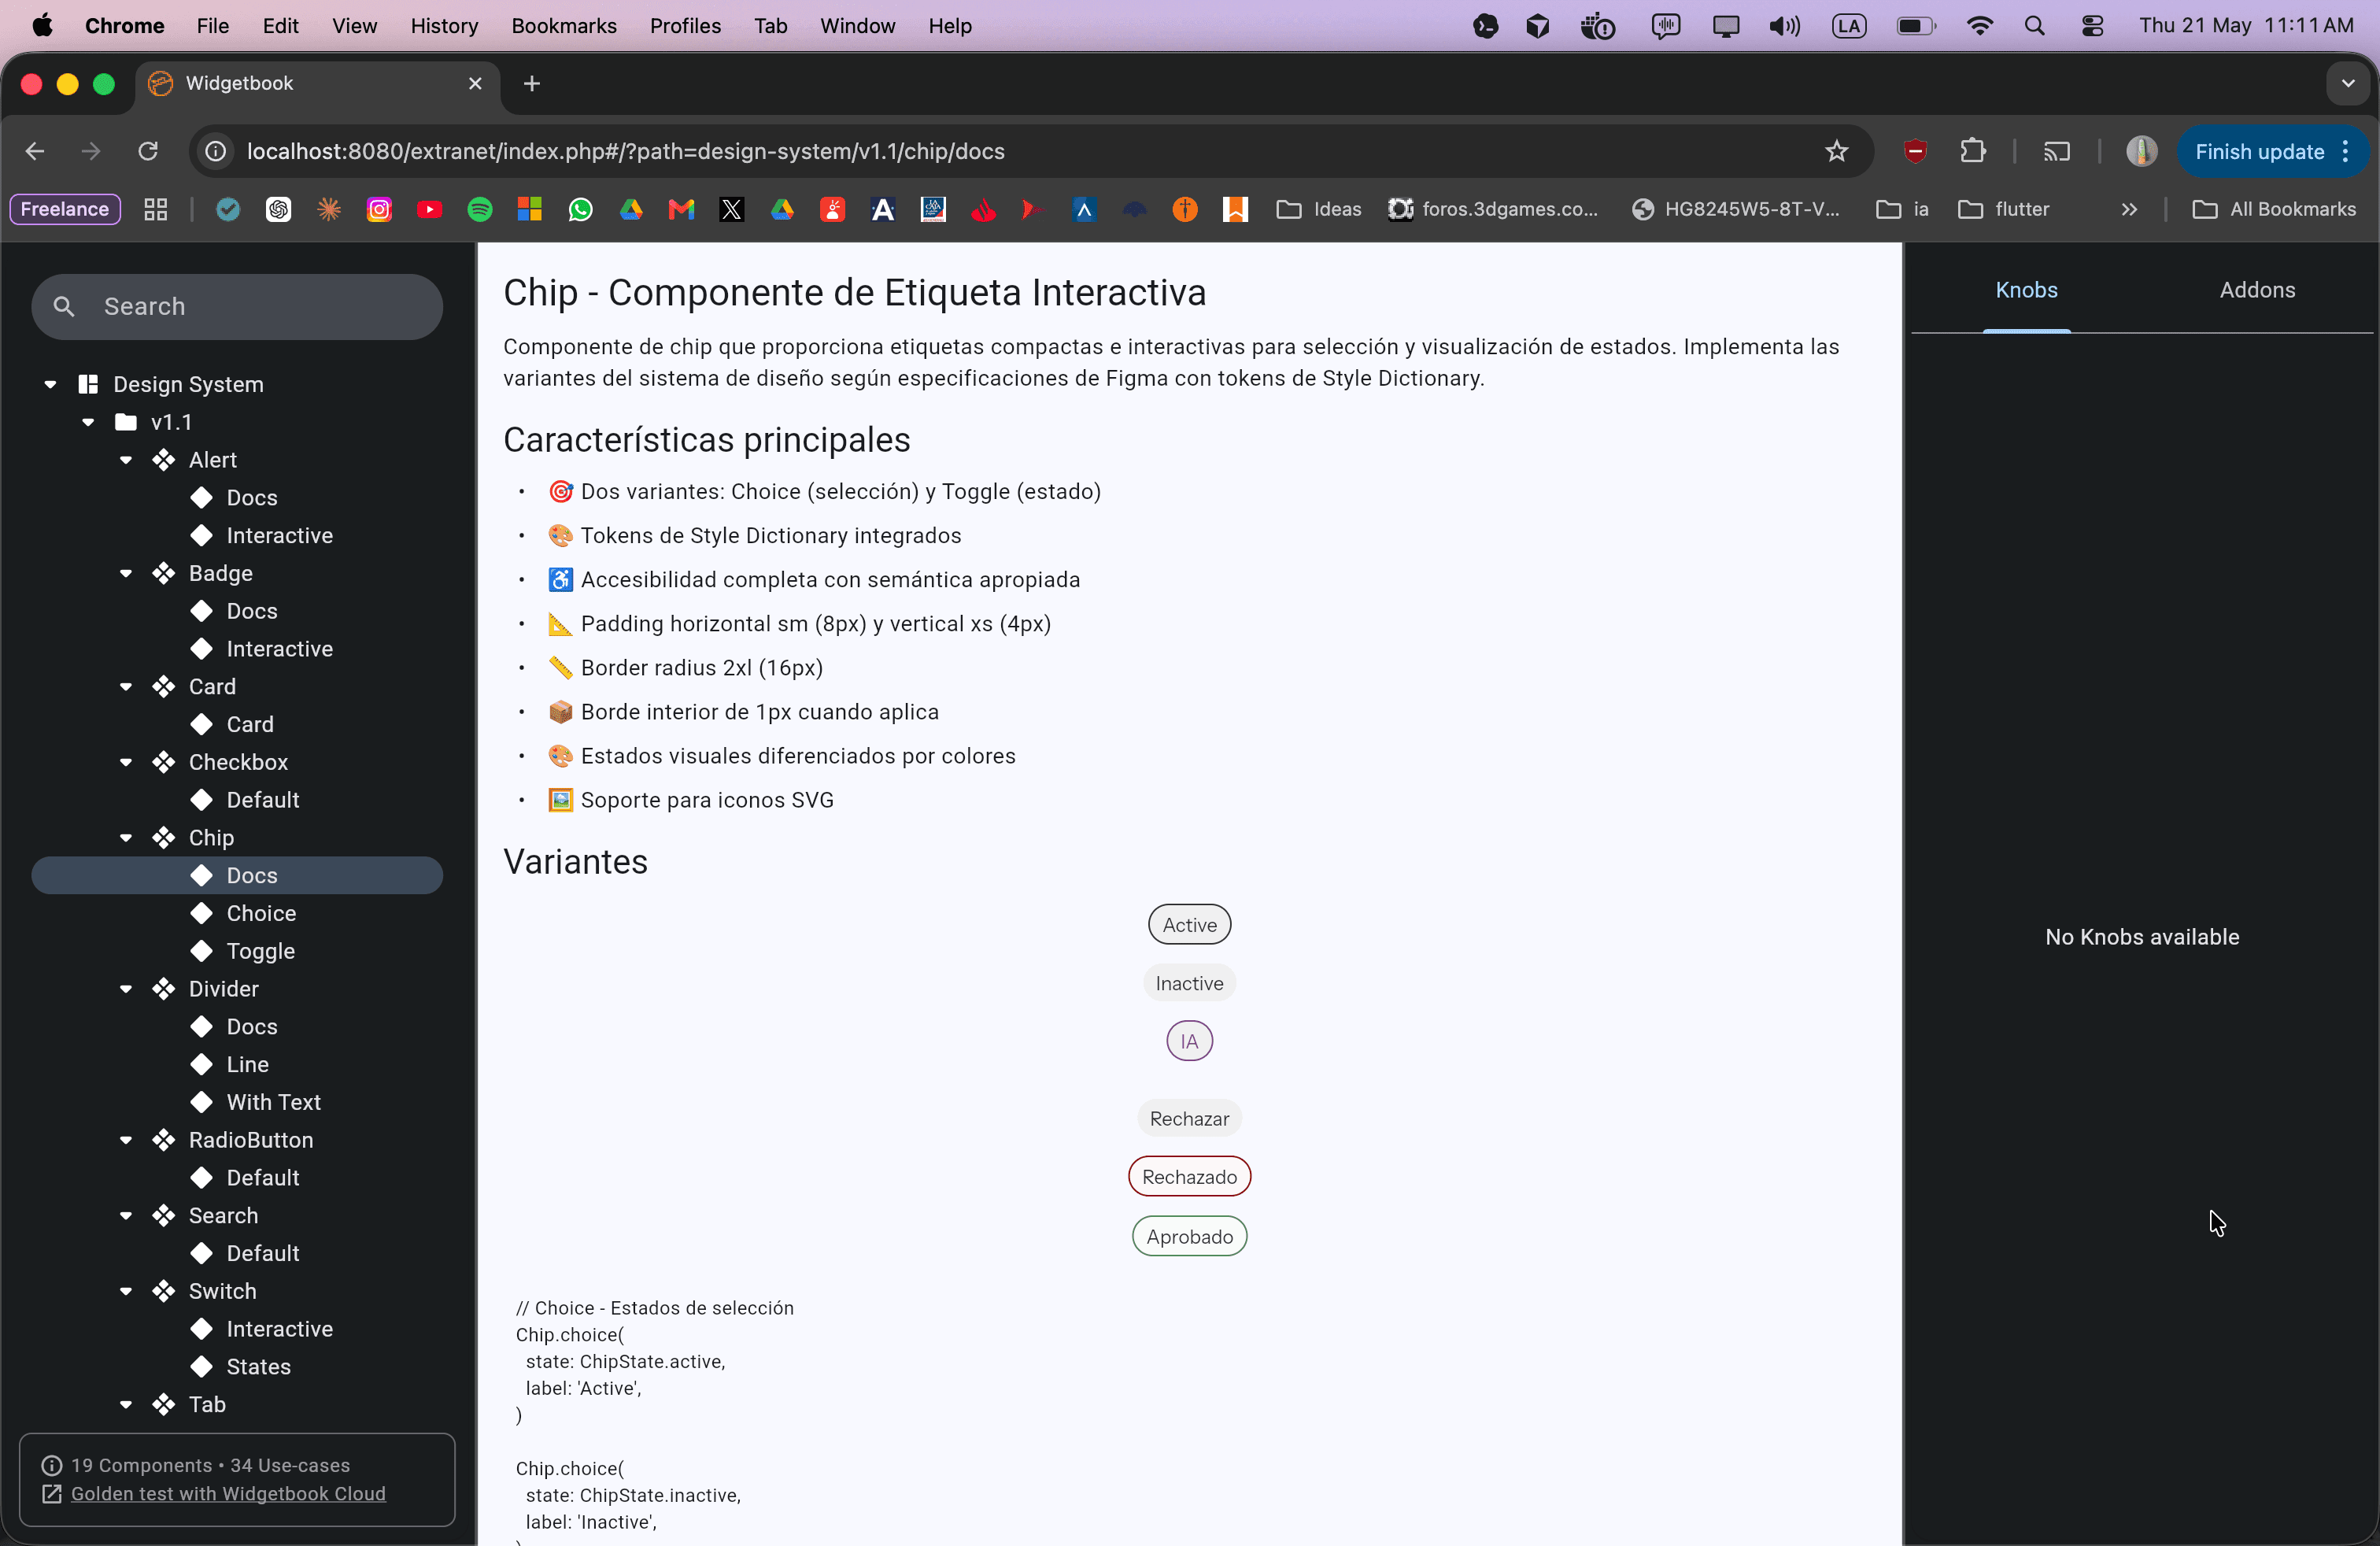Toggle the Aprobado chip
This screenshot has width=2380, height=1546.
click(x=1189, y=1236)
